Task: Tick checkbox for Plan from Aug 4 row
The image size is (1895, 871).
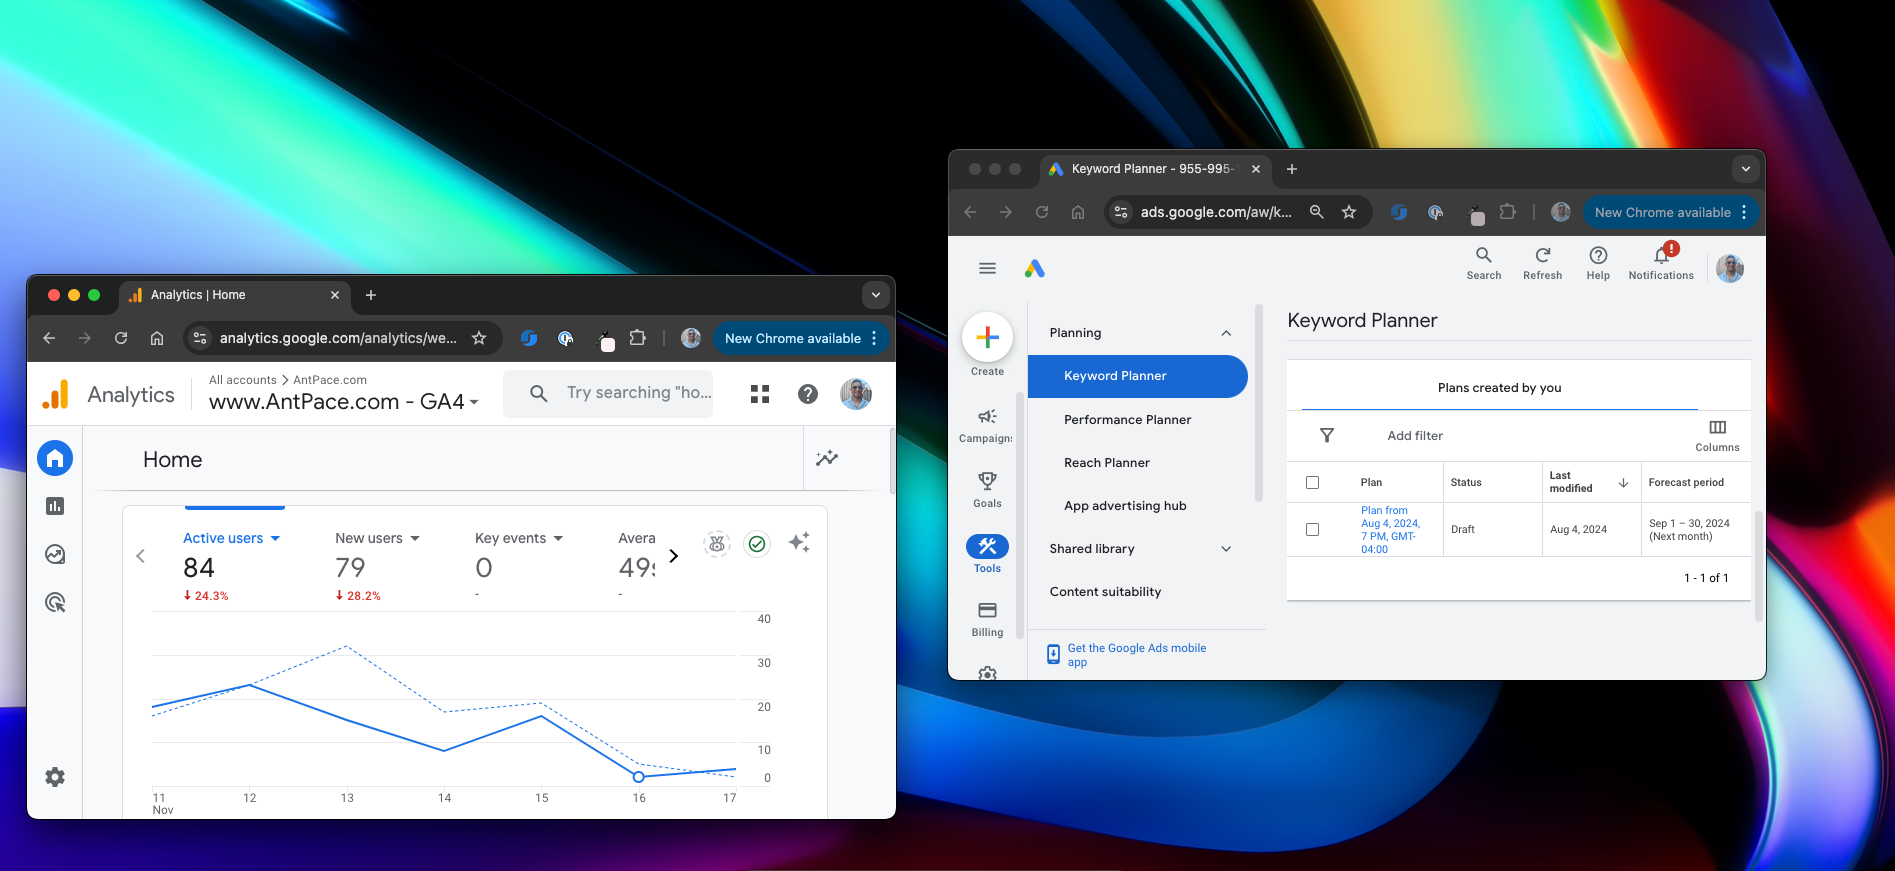Action: coord(1312,529)
